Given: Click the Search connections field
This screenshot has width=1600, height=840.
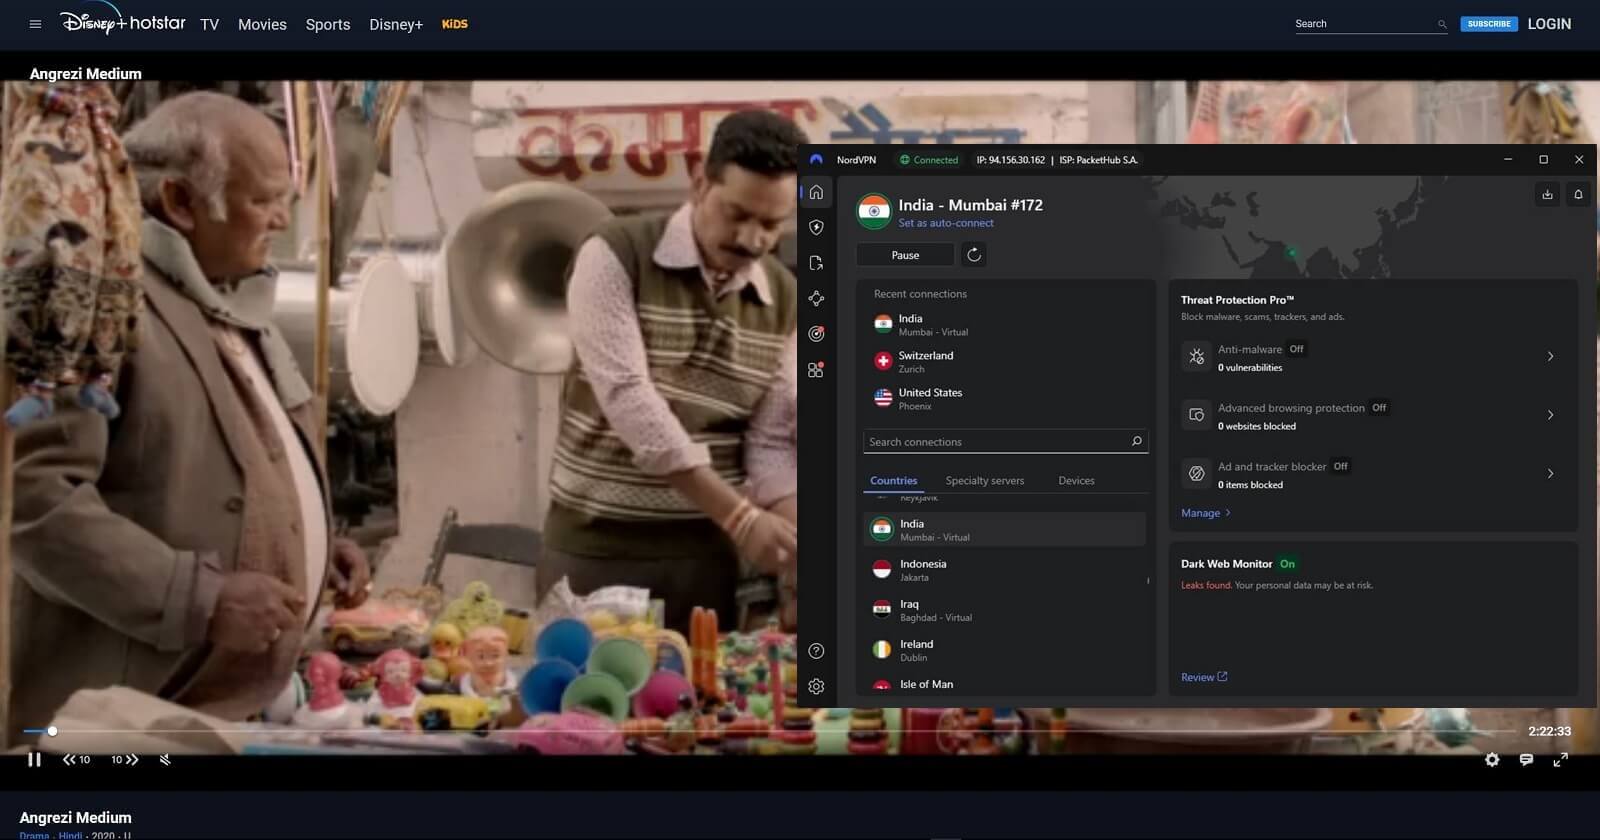Looking at the screenshot, I should [1005, 442].
